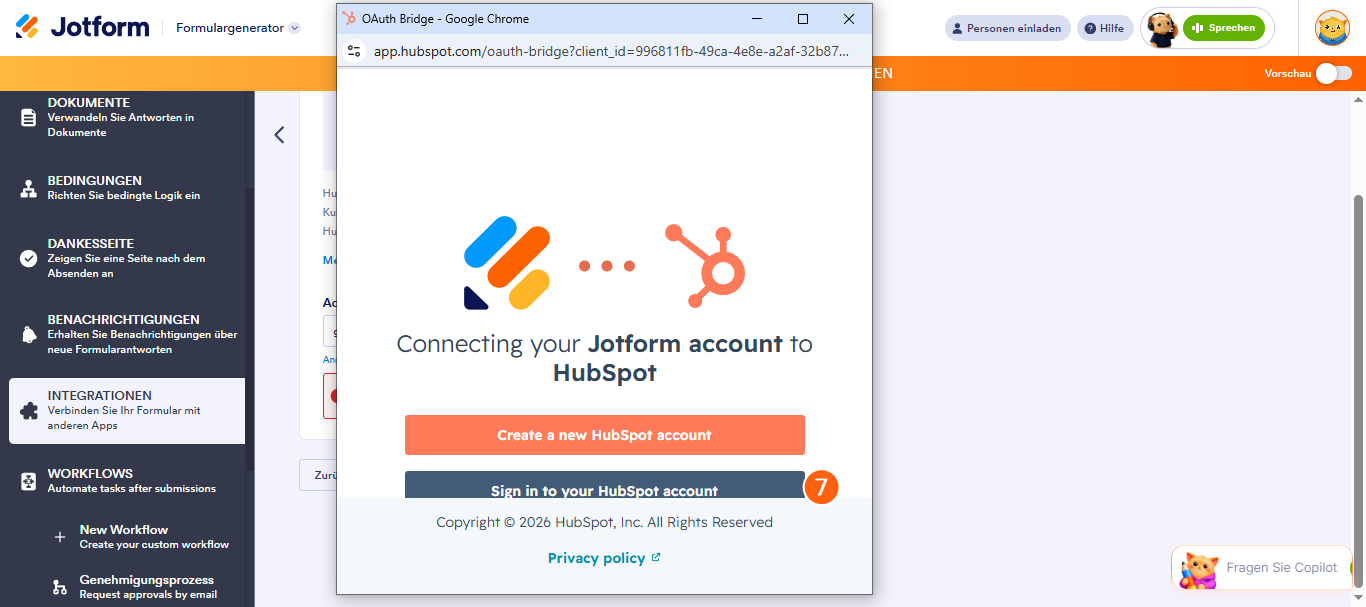The image size is (1366, 607).
Task: Click the back chevron arrow in Jotform
Action: pyautogui.click(x=279, y=135)
